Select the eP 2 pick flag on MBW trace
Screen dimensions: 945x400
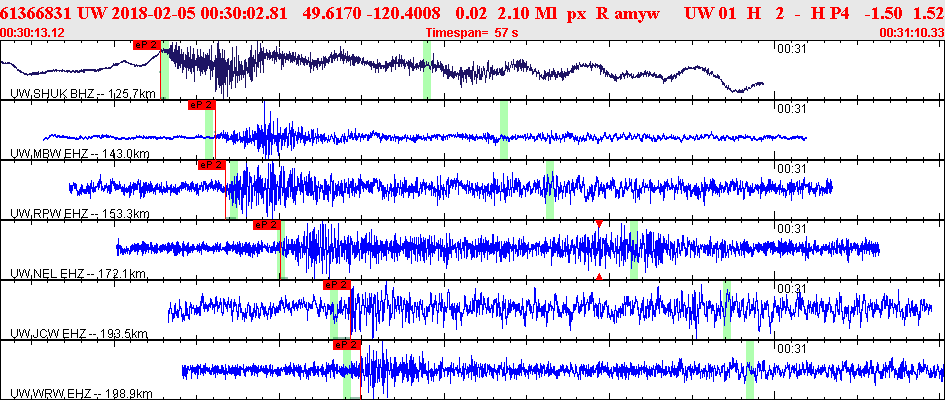[x=201, y=105]
